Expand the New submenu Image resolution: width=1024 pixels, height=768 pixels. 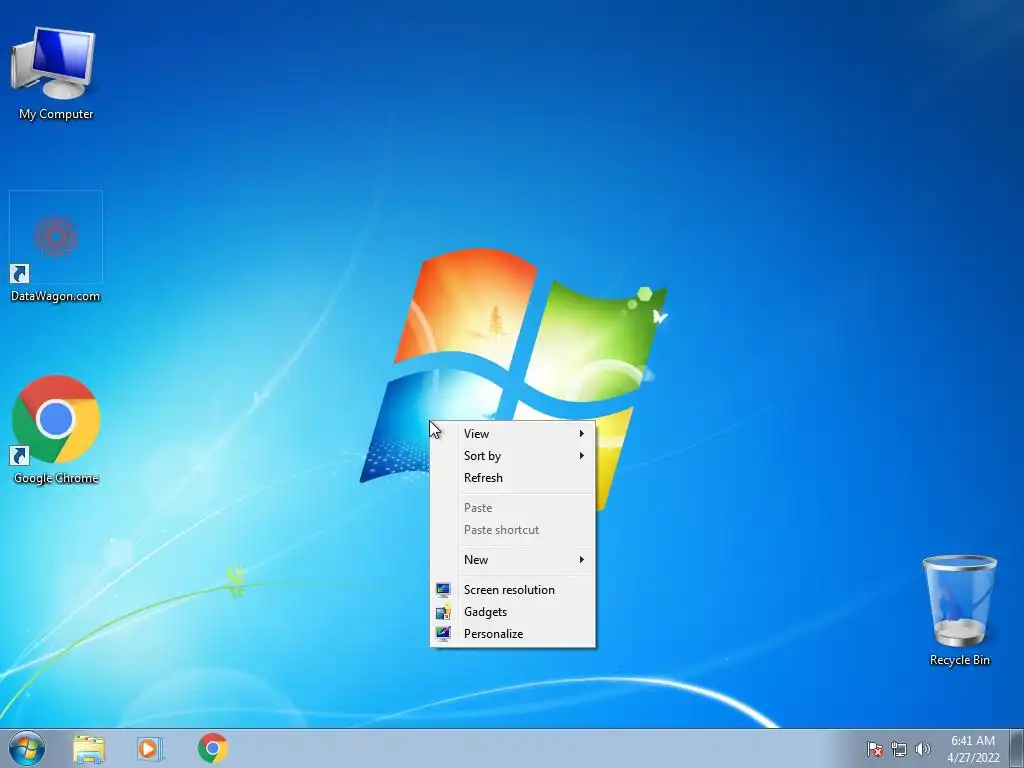pyautogui.click(x=513, y=560)
